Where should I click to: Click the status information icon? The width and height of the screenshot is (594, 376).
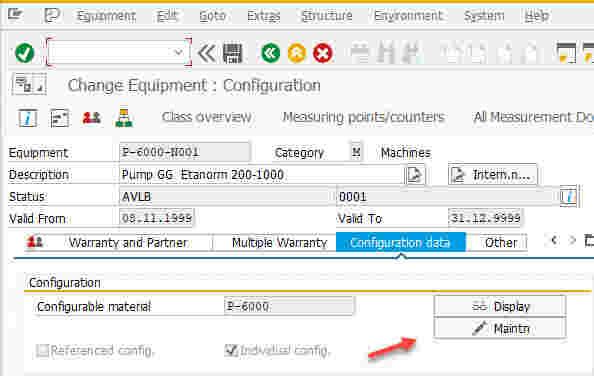tap(568, 196)
